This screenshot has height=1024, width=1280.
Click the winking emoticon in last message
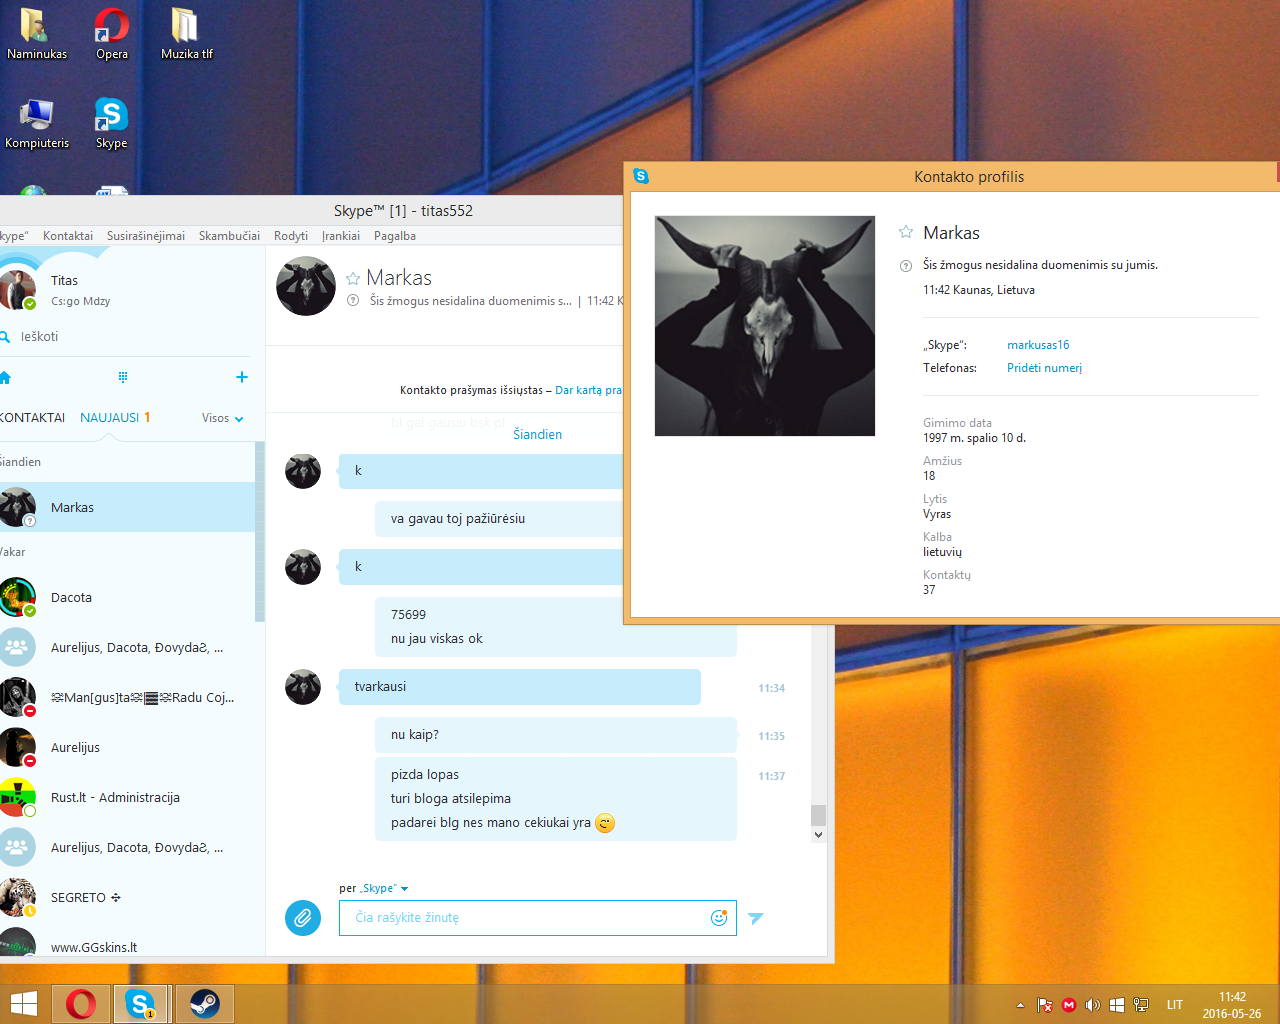(605, 823)
